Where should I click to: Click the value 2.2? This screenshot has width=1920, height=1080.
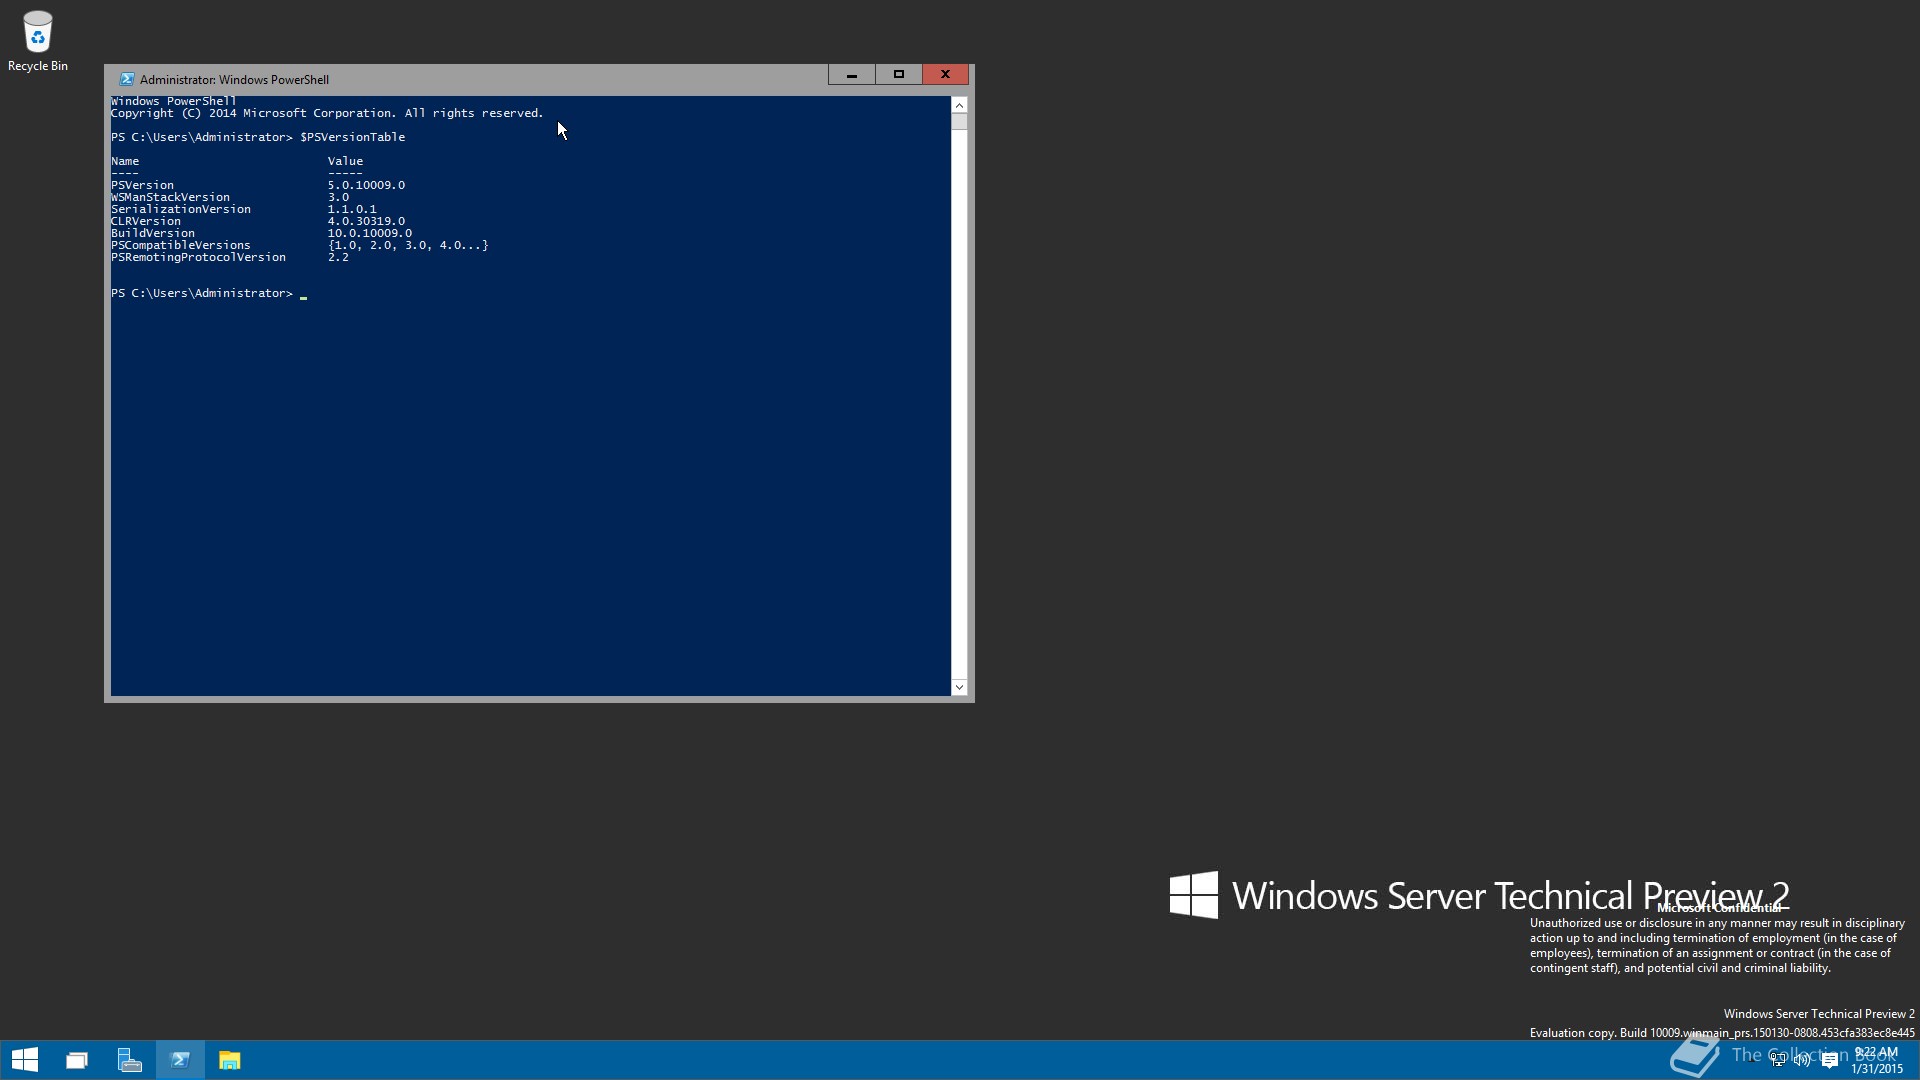(338, 257)
